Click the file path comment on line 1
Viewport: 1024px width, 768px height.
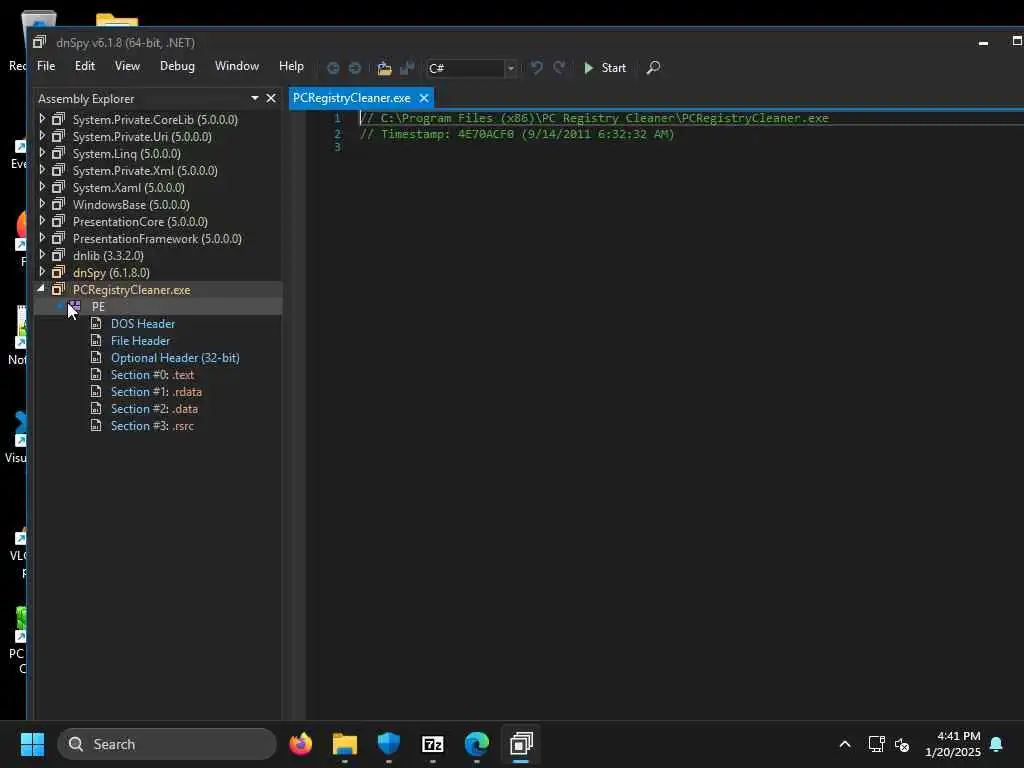[594, 118]
